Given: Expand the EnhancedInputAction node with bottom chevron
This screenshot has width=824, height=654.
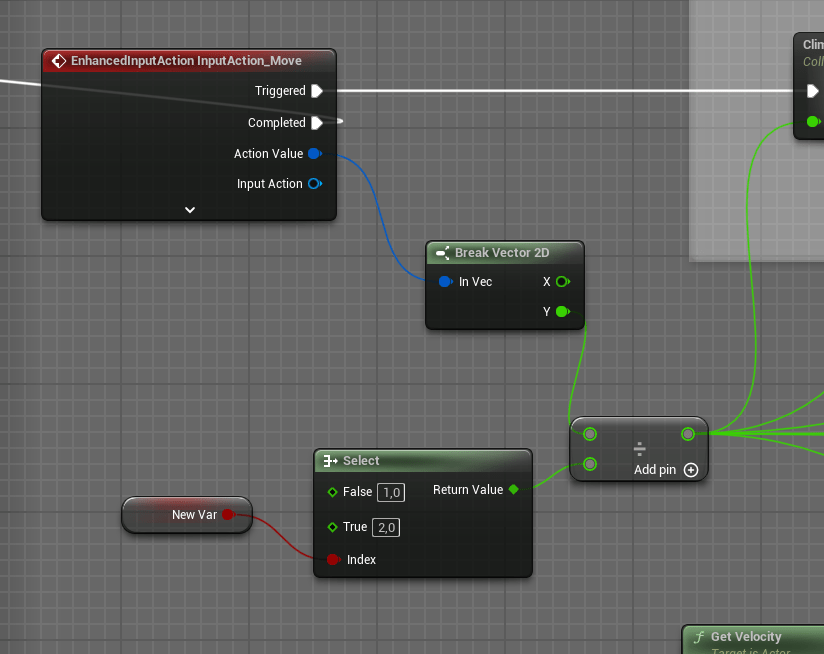Looking at the screenshot, I should click(x=189, y=210).
